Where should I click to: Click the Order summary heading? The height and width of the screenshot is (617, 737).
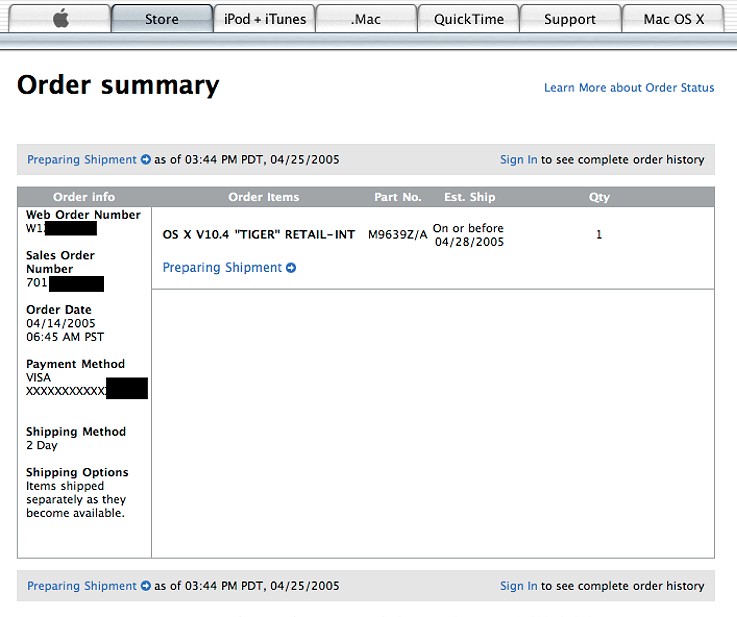118,86
